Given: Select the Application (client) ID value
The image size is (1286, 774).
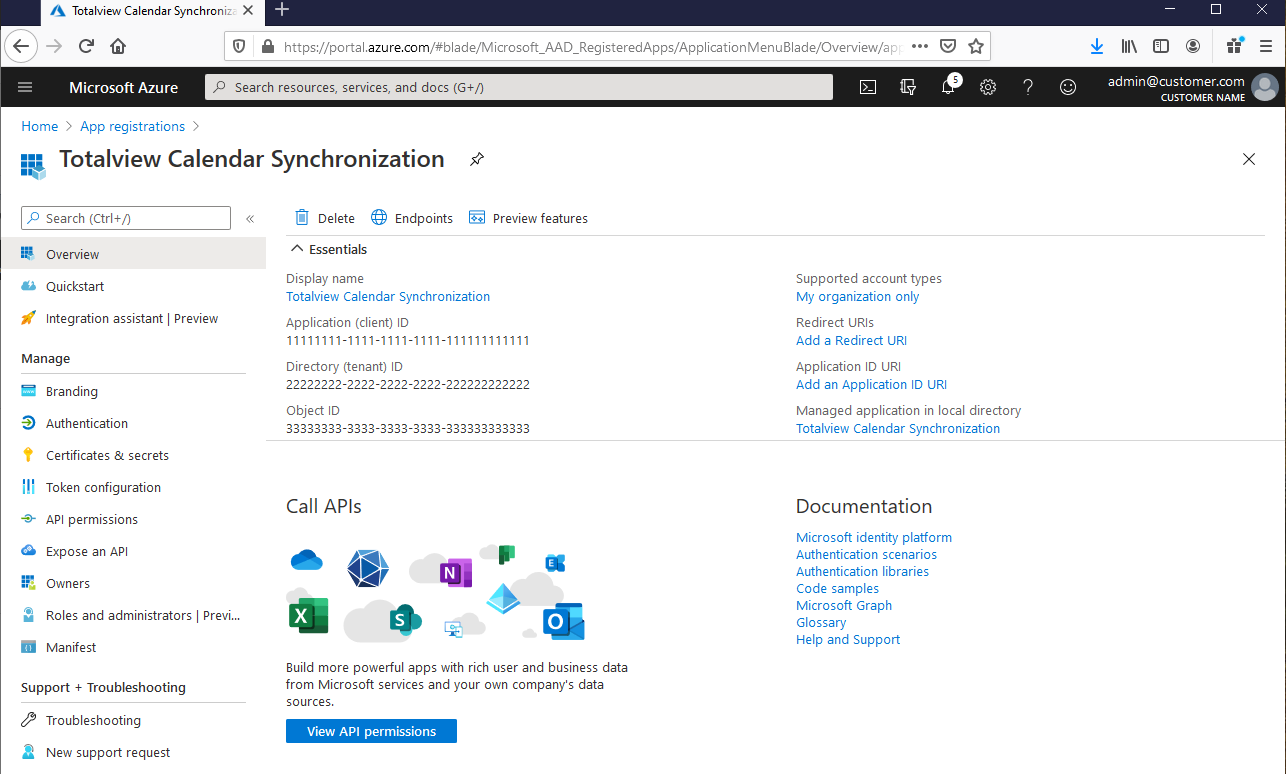Looking at the screenshot, I should click(407, 340).
